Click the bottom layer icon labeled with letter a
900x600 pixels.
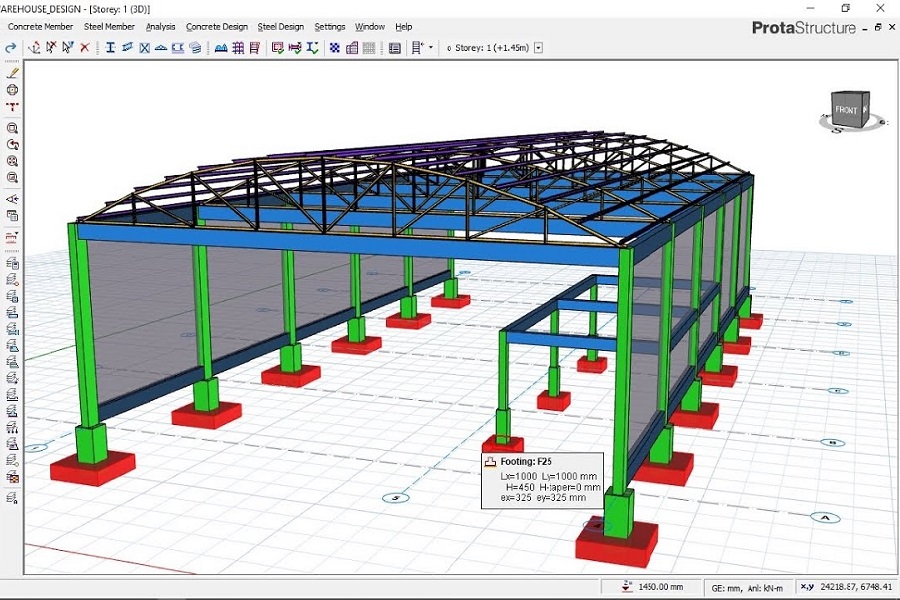(12, 498)
